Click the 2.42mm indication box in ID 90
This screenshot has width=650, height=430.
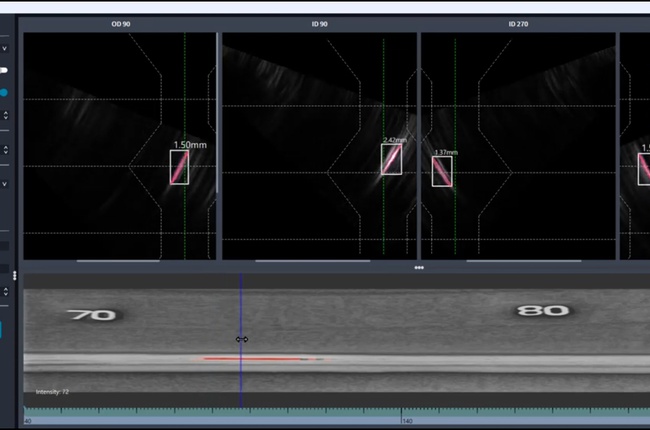tap(391, 159)
